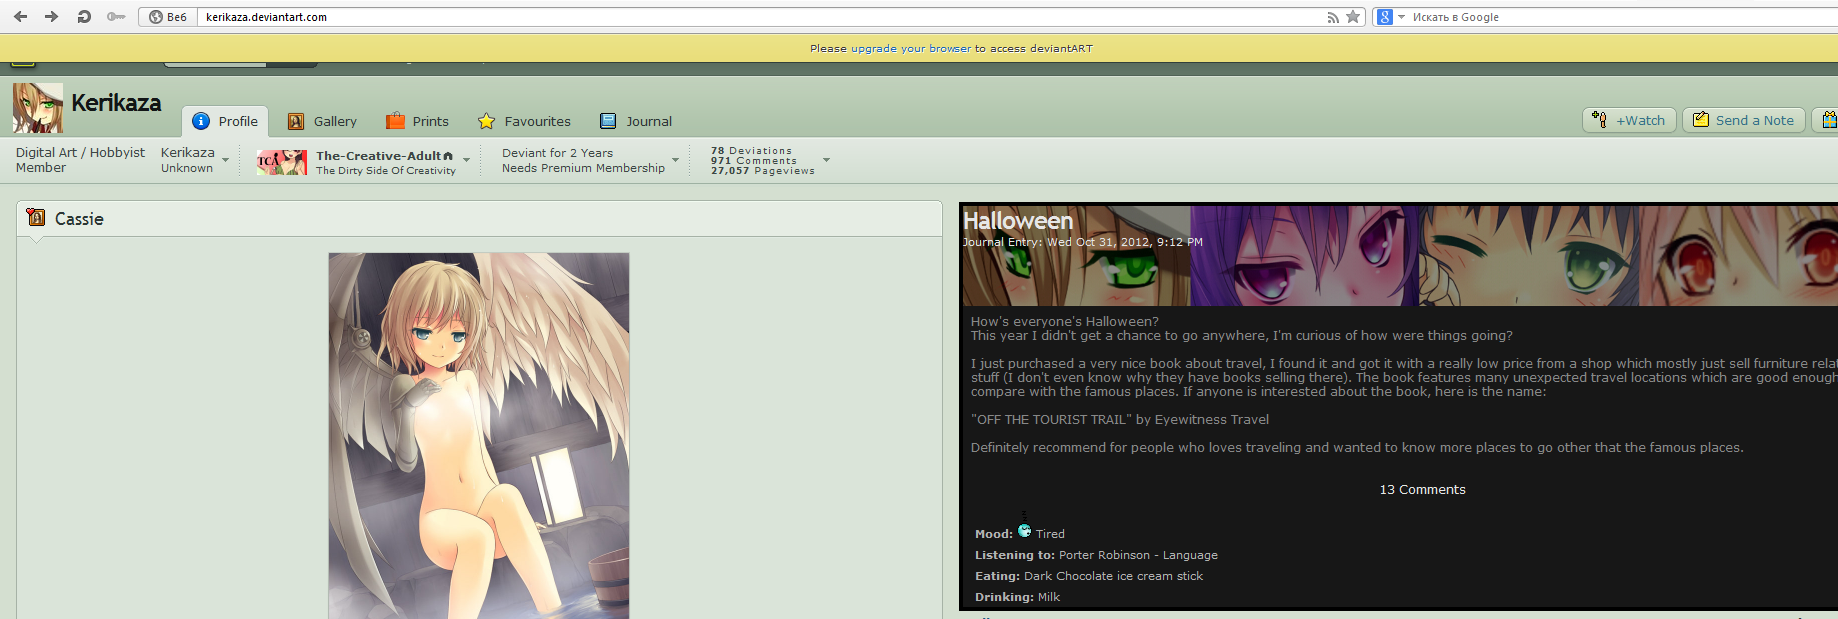Click the +Watch person icon
This screenshot has height=619, width=1838.
tap(1599, 120)
